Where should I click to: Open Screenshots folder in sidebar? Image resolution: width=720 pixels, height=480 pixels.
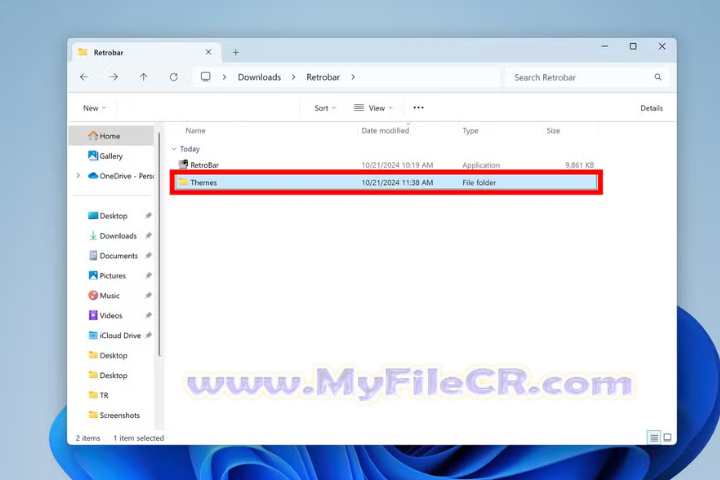click(114, 415)
